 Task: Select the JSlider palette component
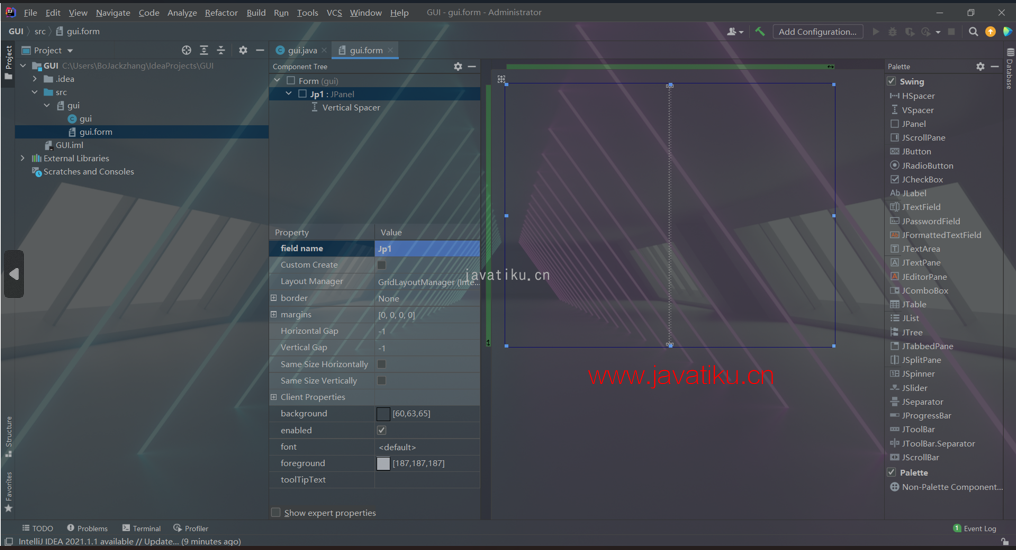tap(914, 388)
